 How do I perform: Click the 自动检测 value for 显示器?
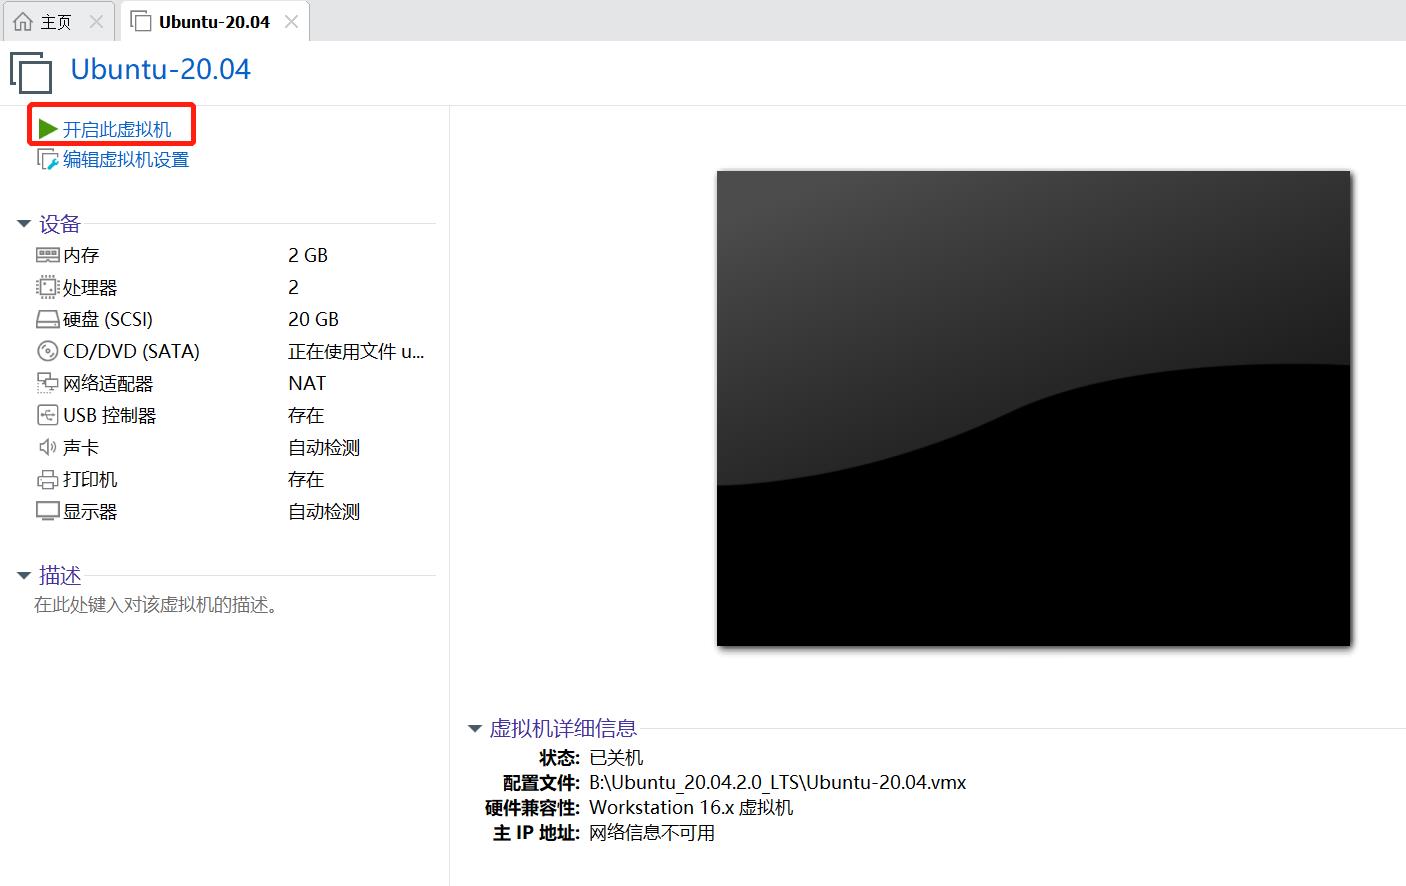coord(324,511)
